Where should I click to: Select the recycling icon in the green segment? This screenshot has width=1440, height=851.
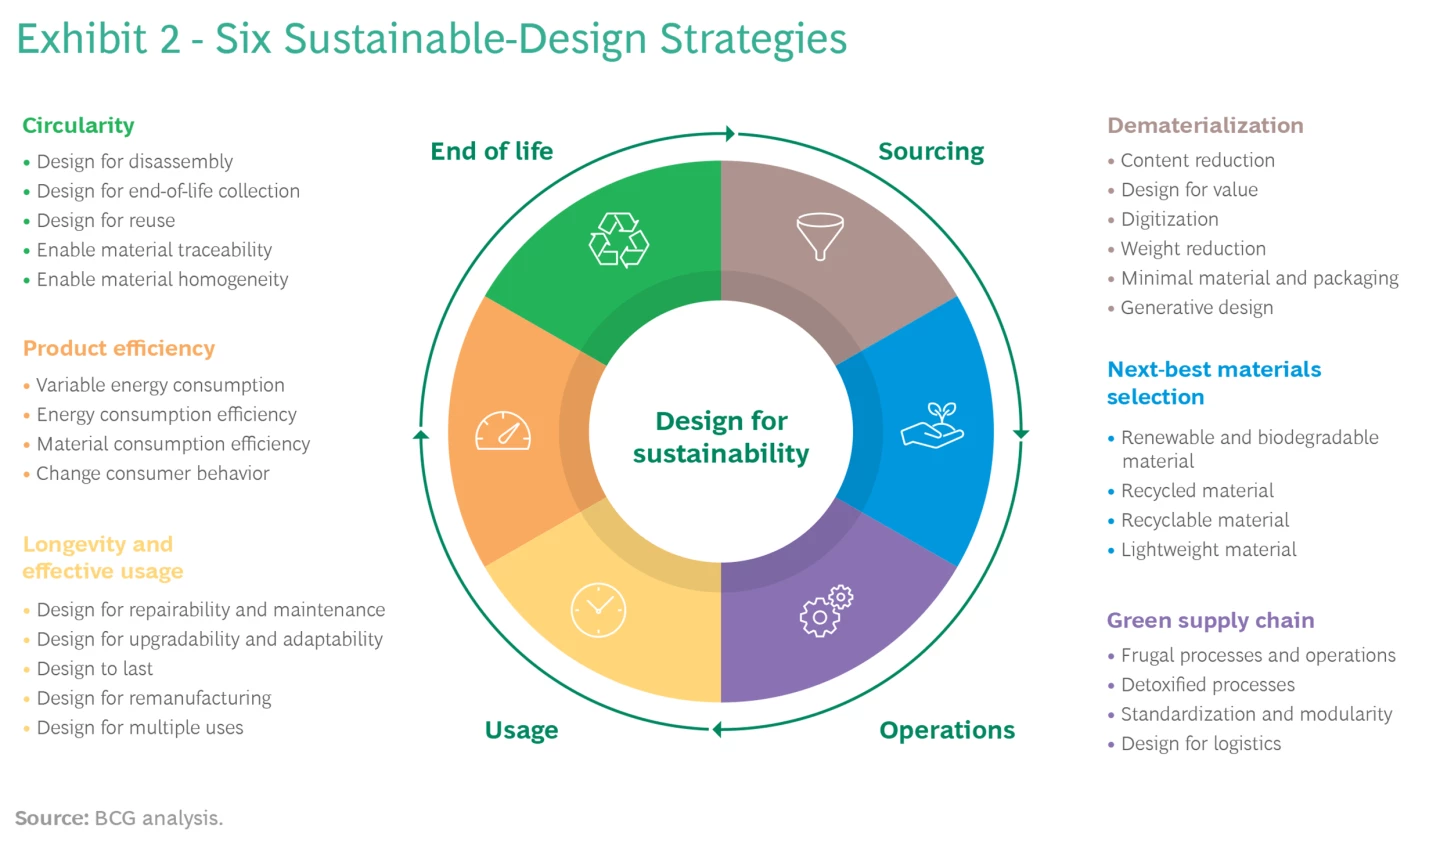tap(619, 239)
